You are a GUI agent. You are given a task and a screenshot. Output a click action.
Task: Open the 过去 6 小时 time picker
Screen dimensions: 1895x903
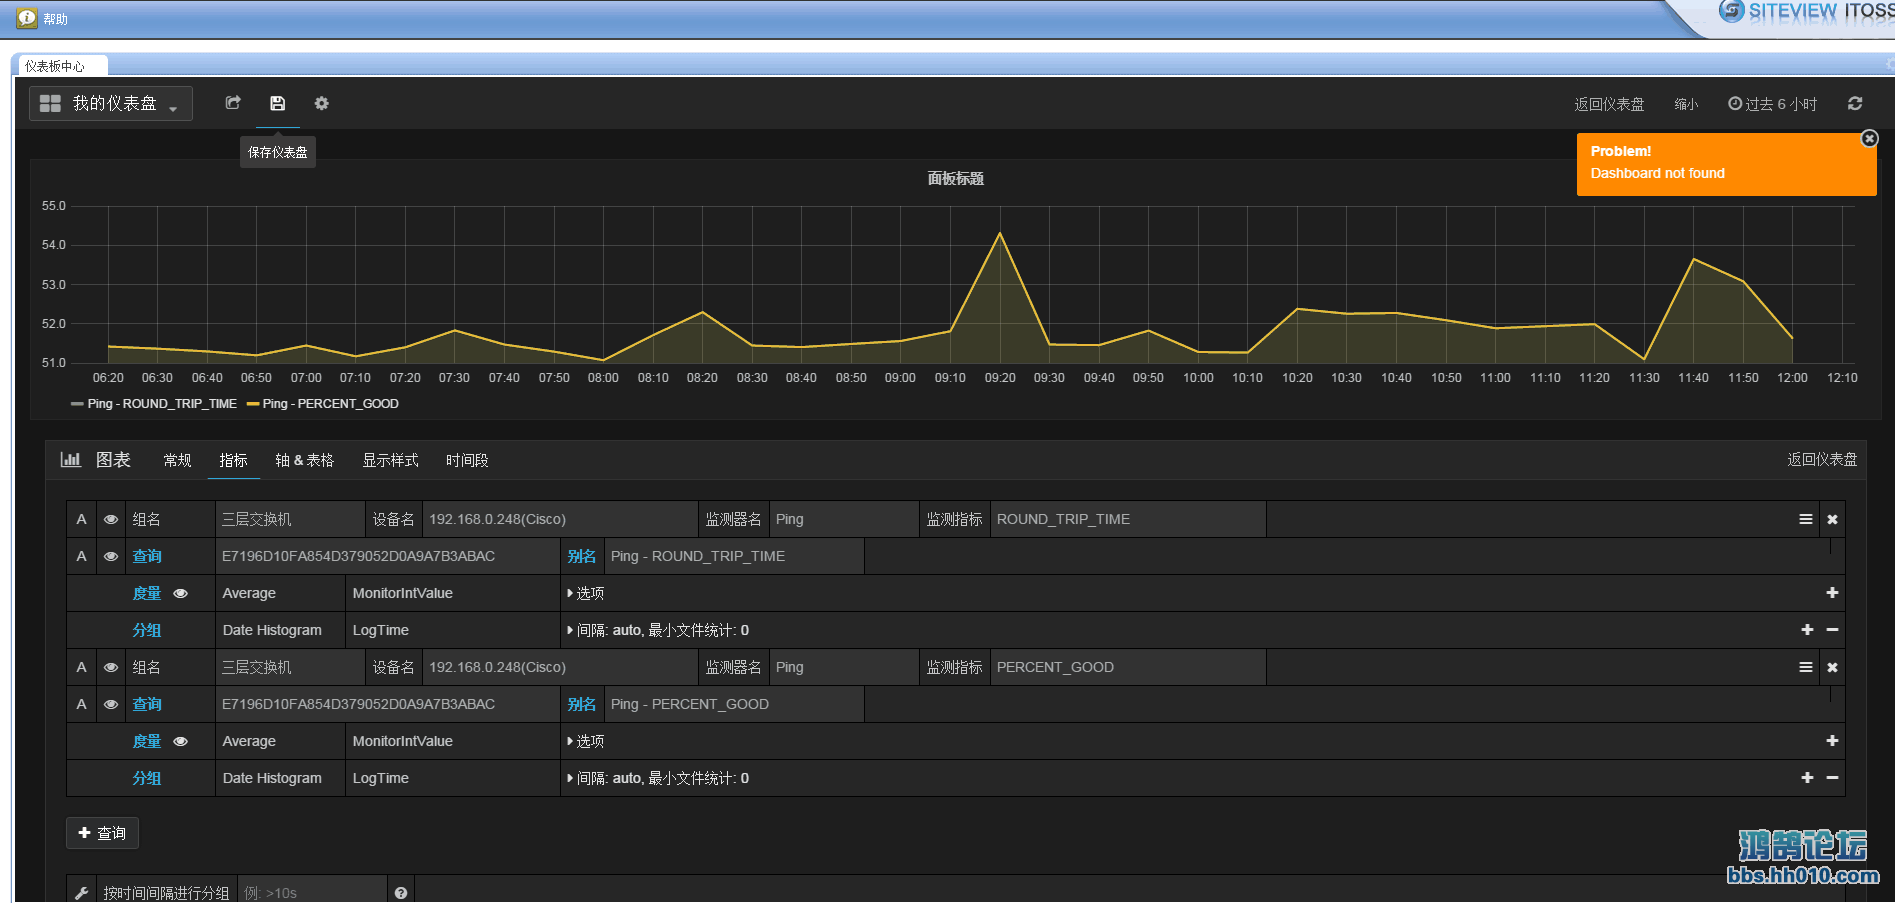[x=1772, y=104]
